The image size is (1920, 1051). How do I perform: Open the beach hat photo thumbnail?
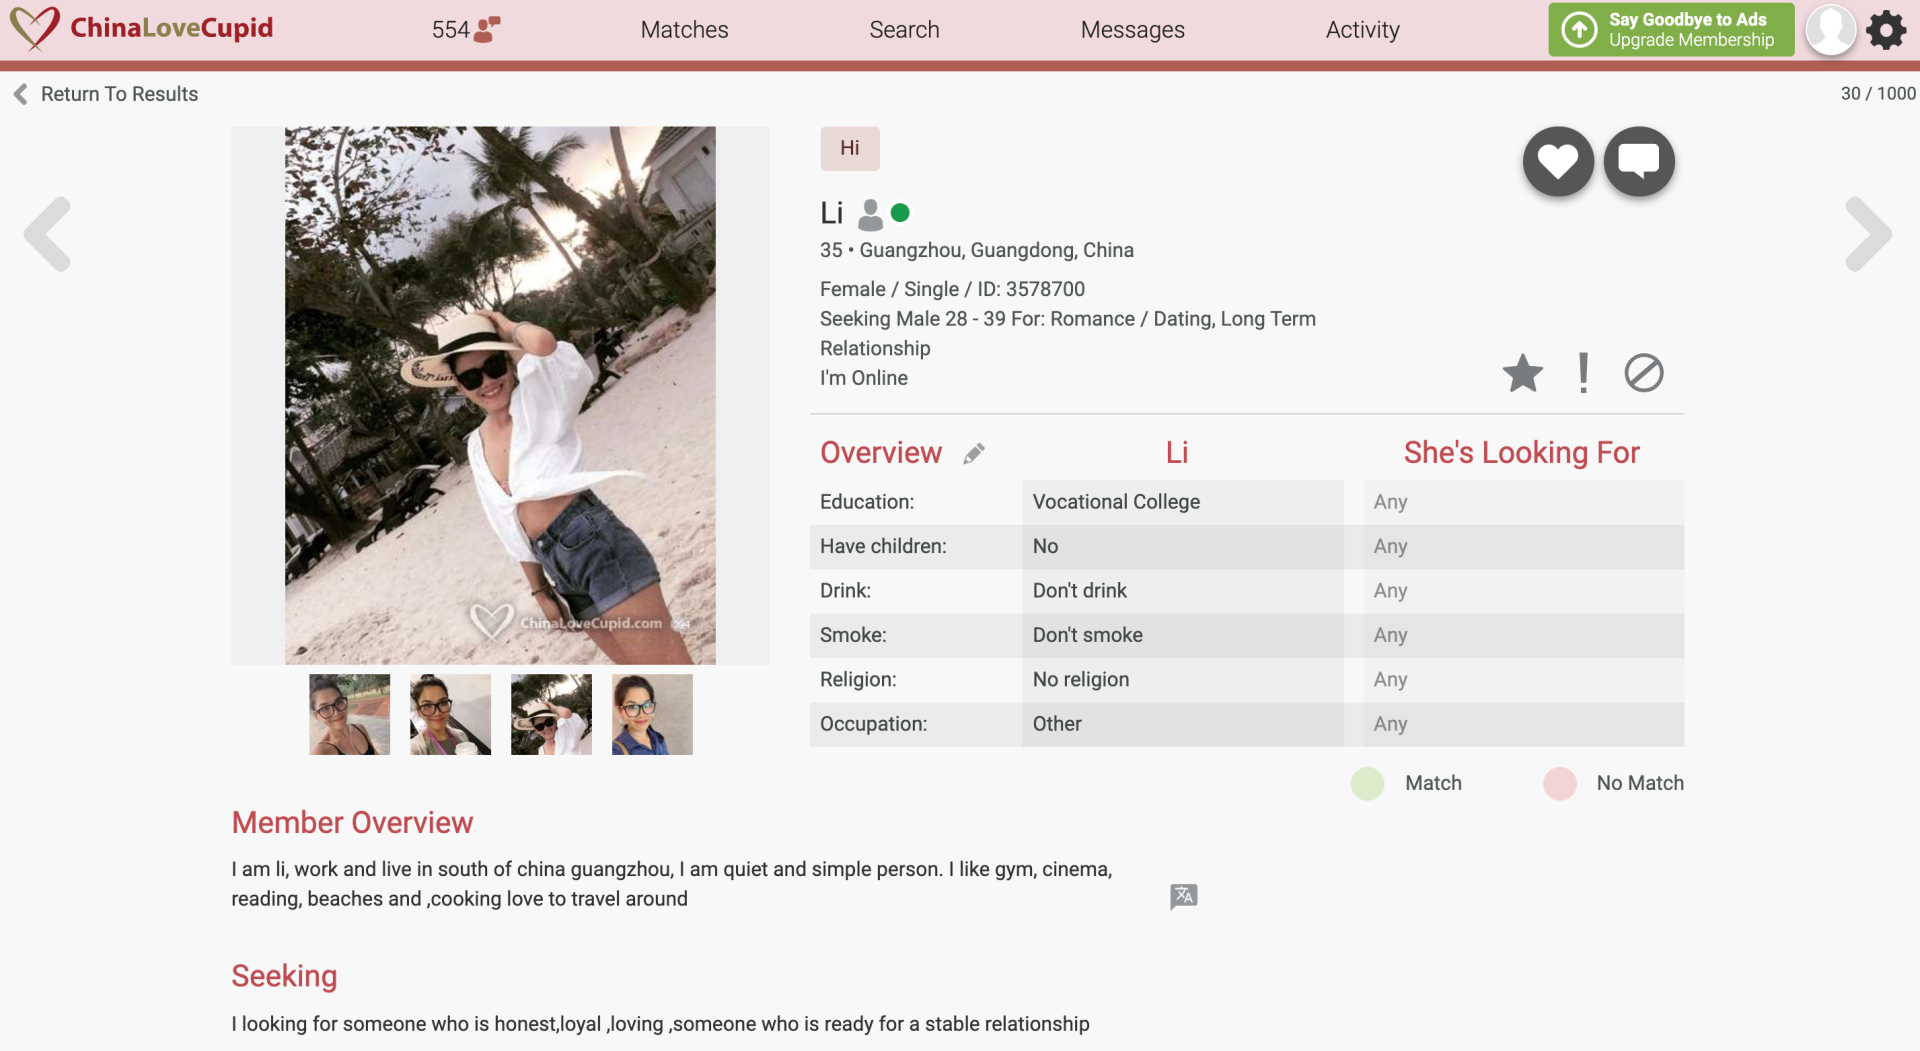point(551,714)
